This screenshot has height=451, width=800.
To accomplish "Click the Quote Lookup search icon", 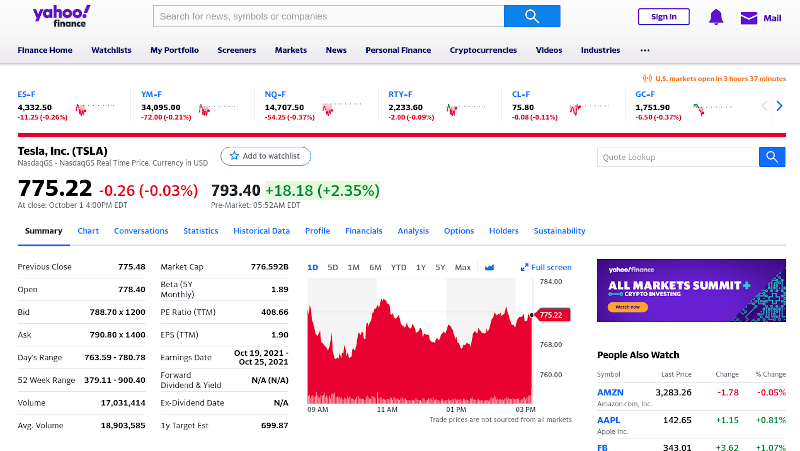I will tap(772, 157).
